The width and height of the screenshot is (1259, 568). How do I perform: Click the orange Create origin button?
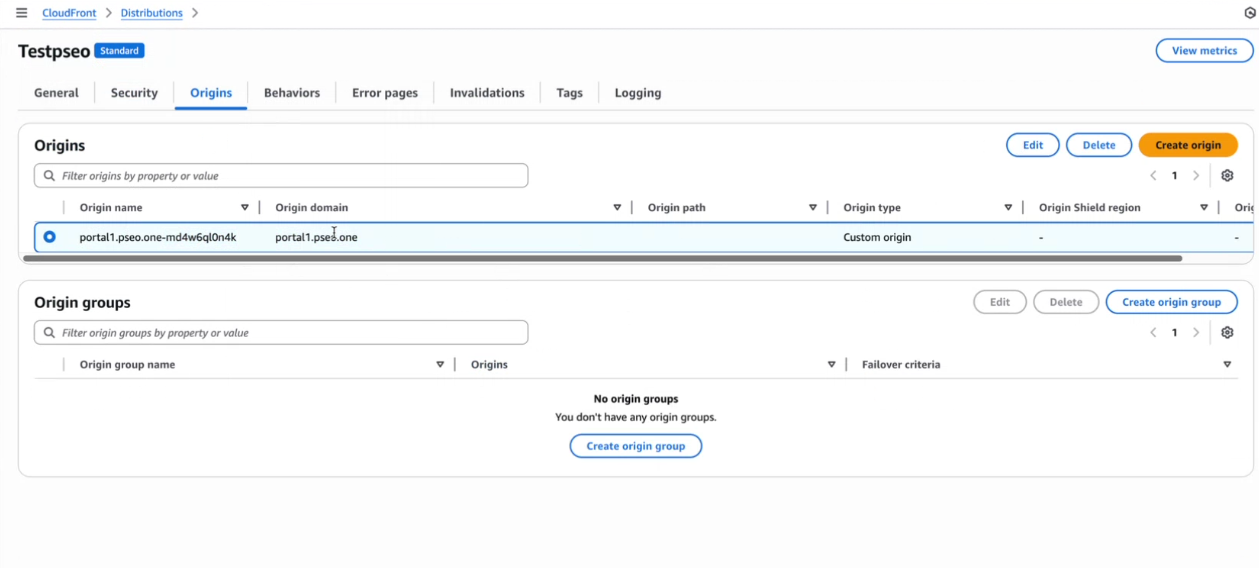coord(1188,145)
